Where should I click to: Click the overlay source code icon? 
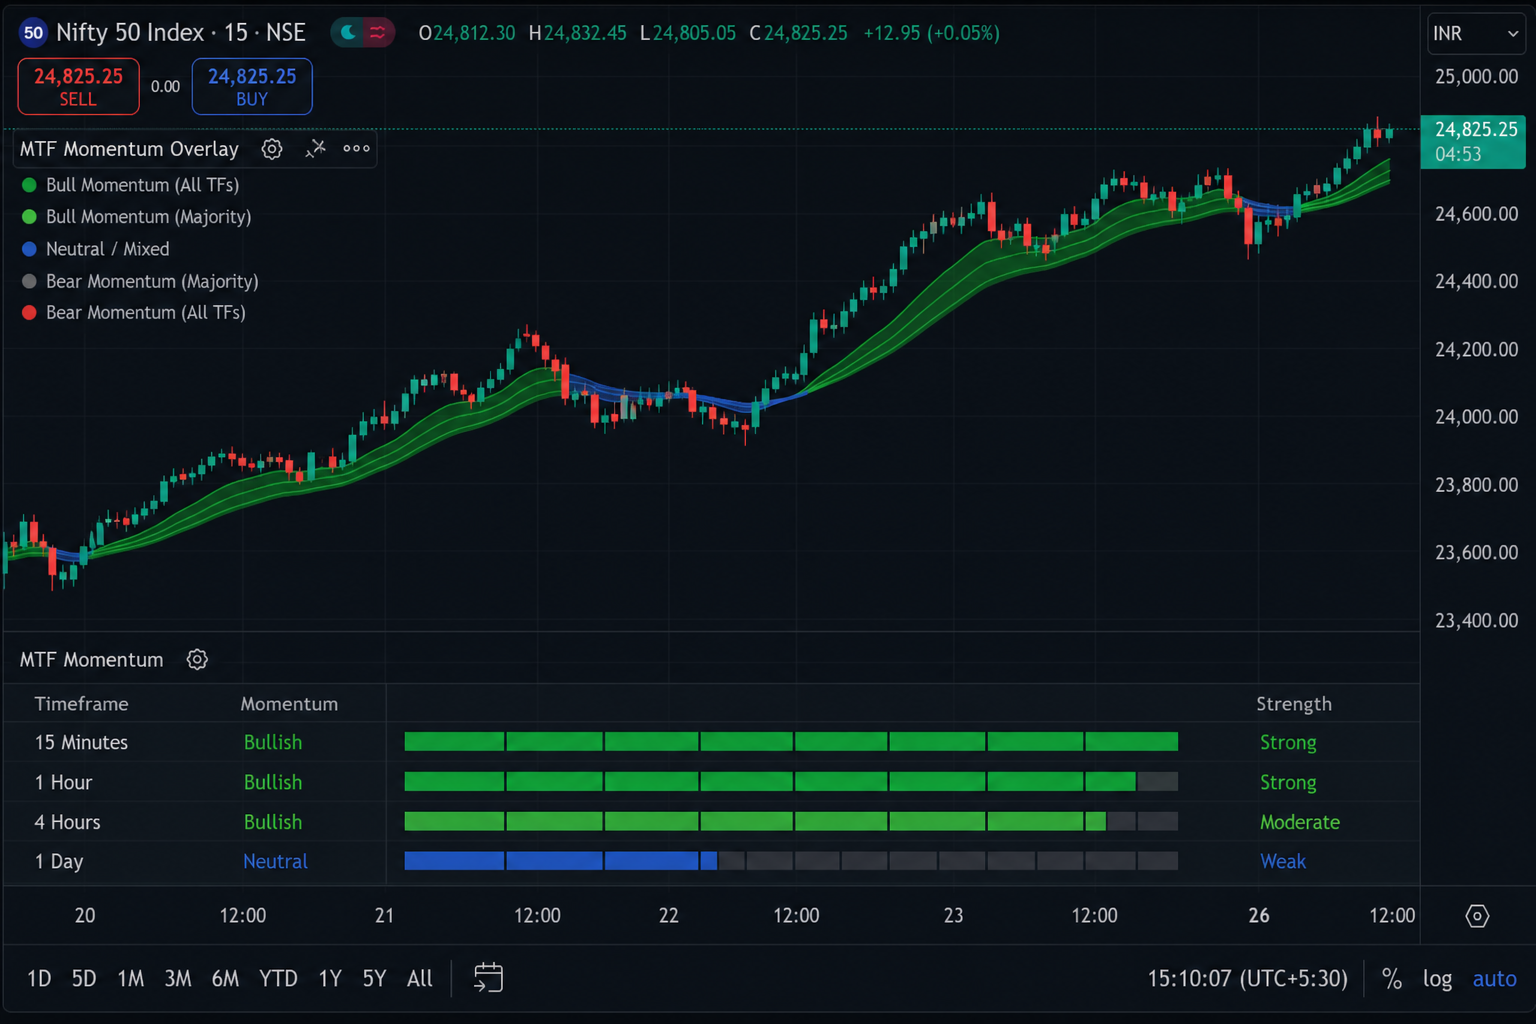click(x=315, y=149)
